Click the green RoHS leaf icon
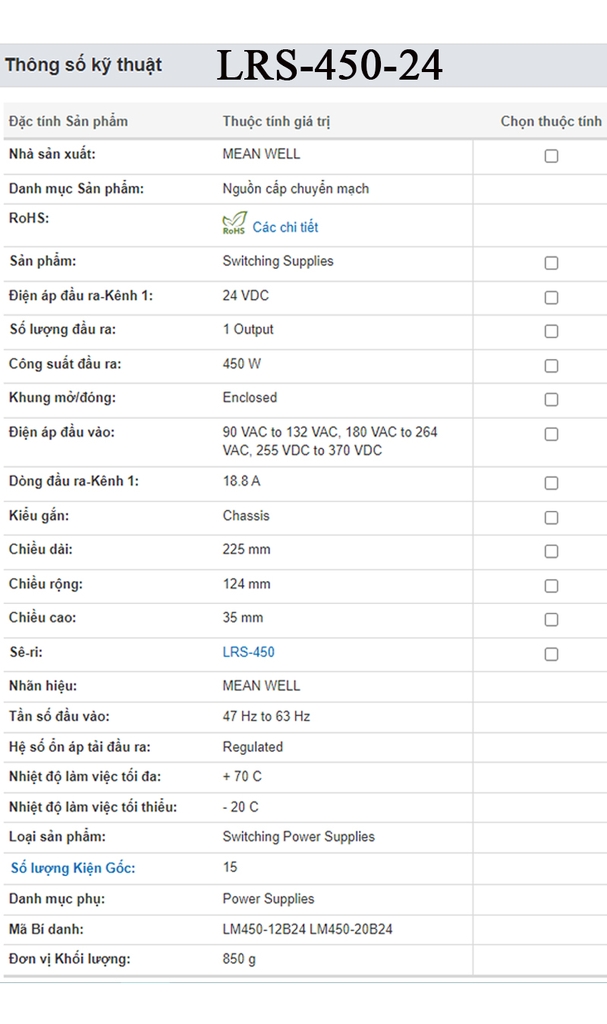The width and height of the screenshot is (607, 1024). click(233, 225)
